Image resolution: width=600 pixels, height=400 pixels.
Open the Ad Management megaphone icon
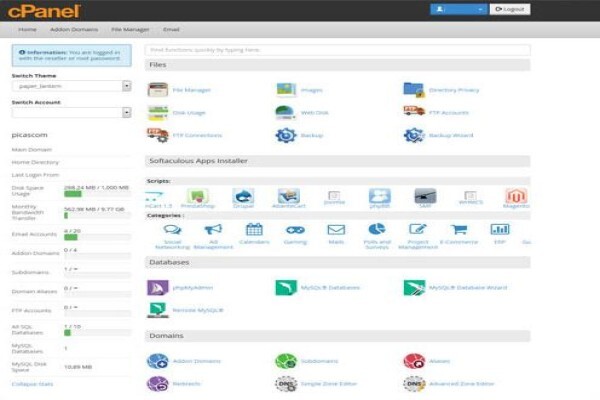pyautogui.click(x=213, y=230)
